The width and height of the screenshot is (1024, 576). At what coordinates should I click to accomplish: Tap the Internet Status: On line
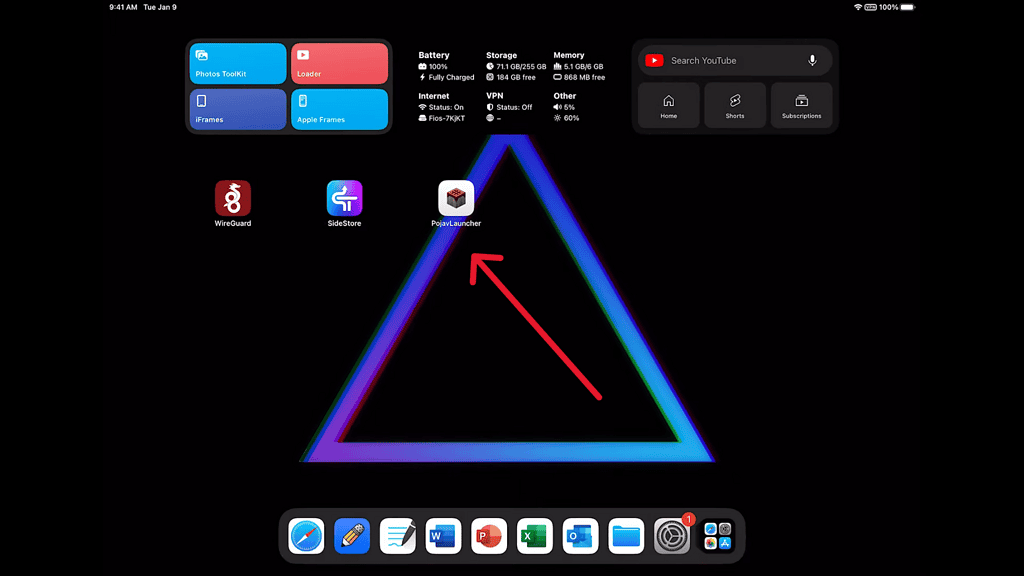pyautogui.click(x=446, y=107)
